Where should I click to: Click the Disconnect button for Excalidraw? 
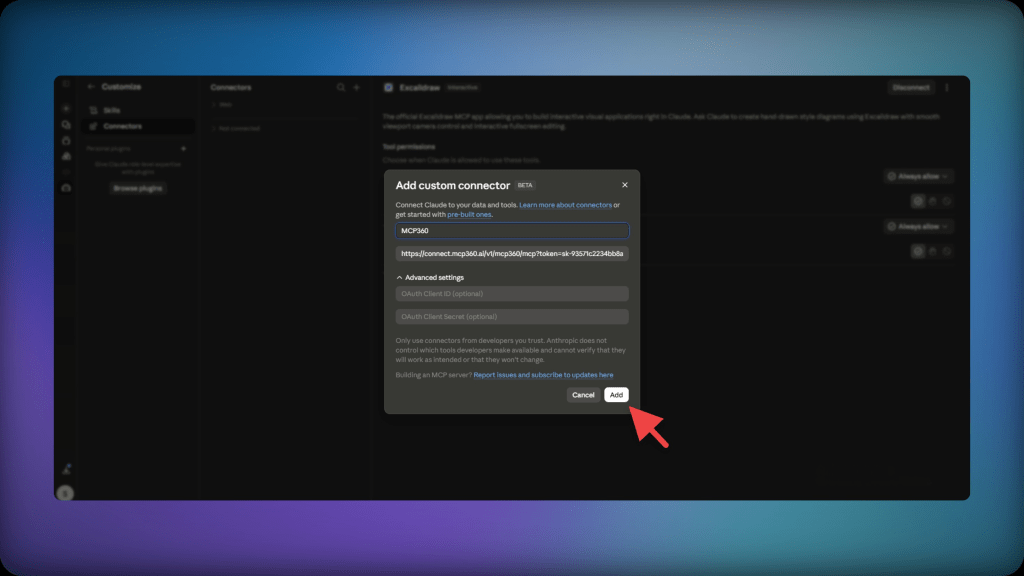pos(910,88)
